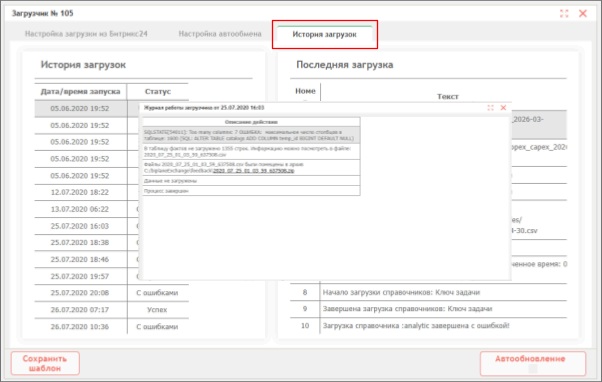602x382 pixels.
Task: Switch to Настройка загрузки из Битрикс24 tab
Action: coord(86,34)
